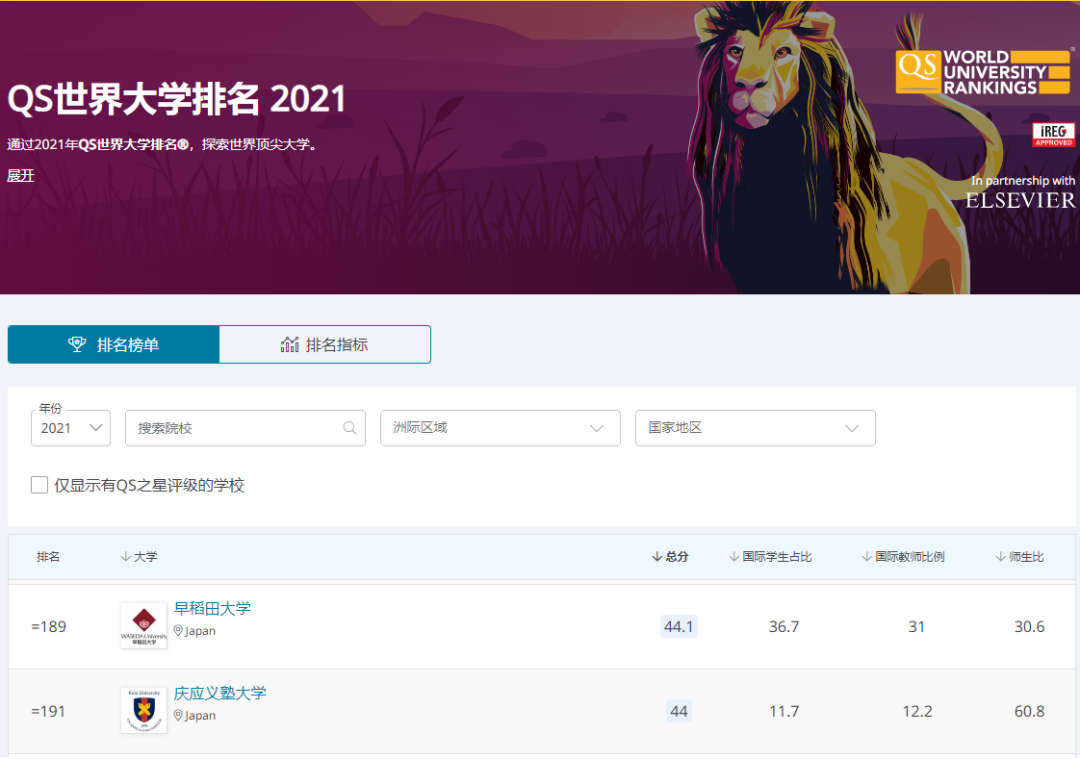Click the =191 rank cell
This screenshot has width=1080, height=759.
48,711
